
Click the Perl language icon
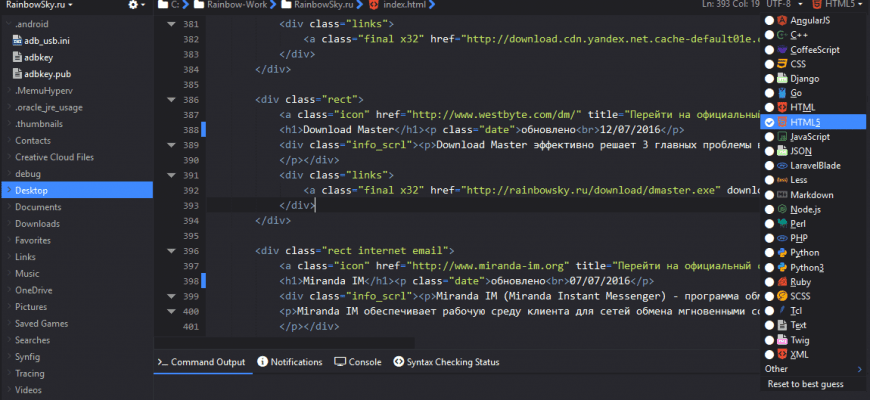click(x=782, y=224)
